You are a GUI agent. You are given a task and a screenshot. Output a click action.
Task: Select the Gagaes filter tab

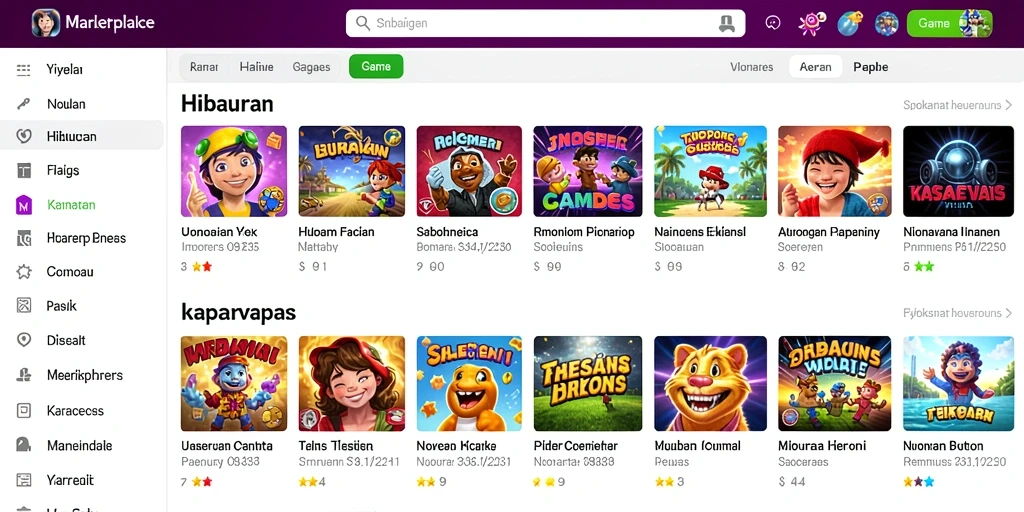(x=312, y=67)
